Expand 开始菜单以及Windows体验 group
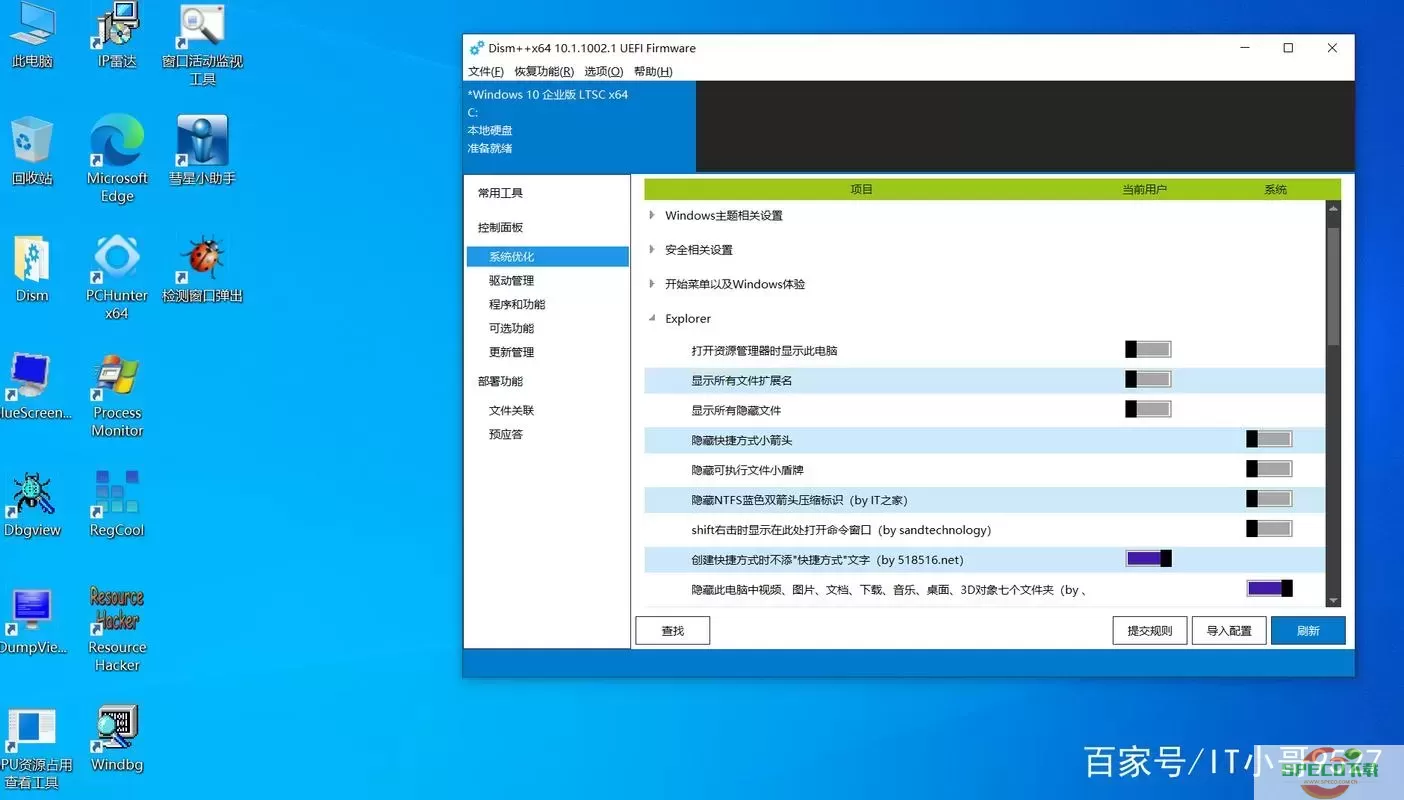This screenshot has height=800, width=1404. 652,283
